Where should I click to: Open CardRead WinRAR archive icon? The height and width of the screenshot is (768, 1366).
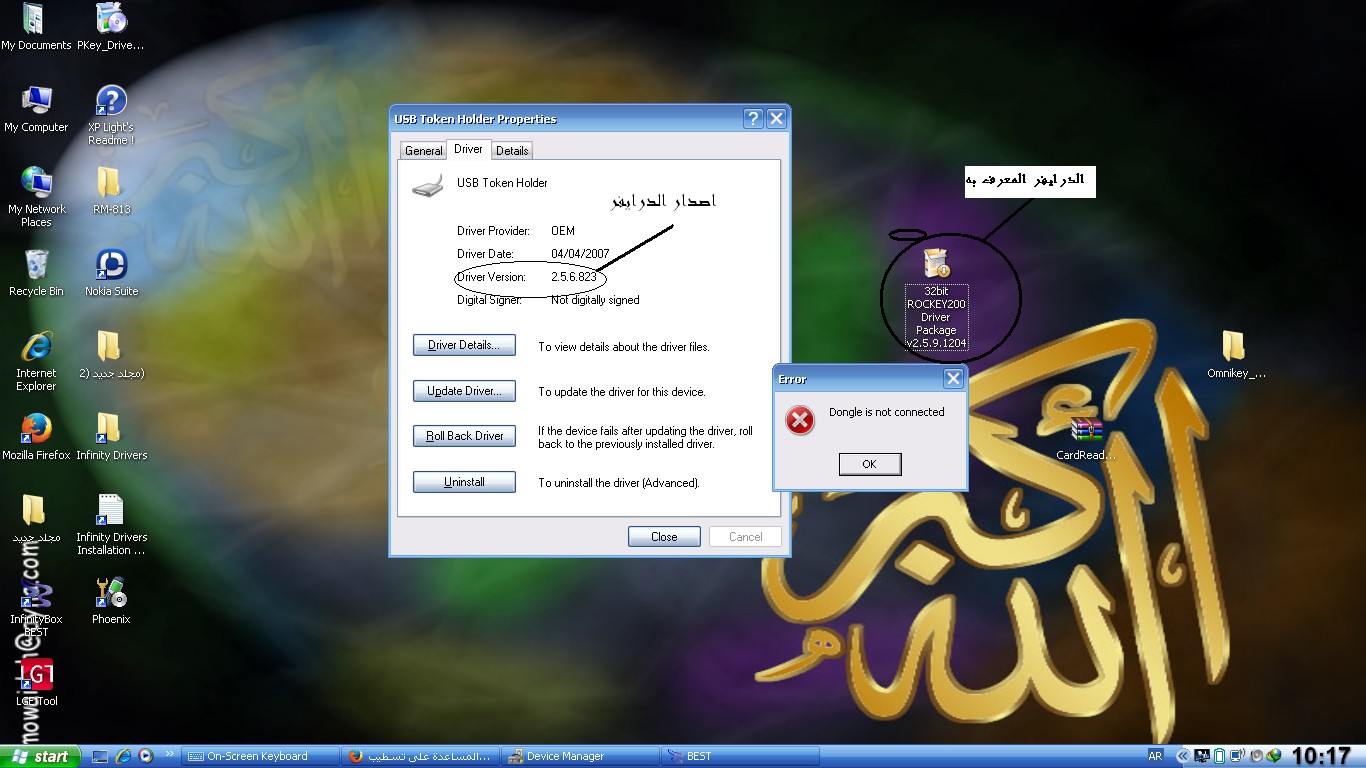(1086, 437)
